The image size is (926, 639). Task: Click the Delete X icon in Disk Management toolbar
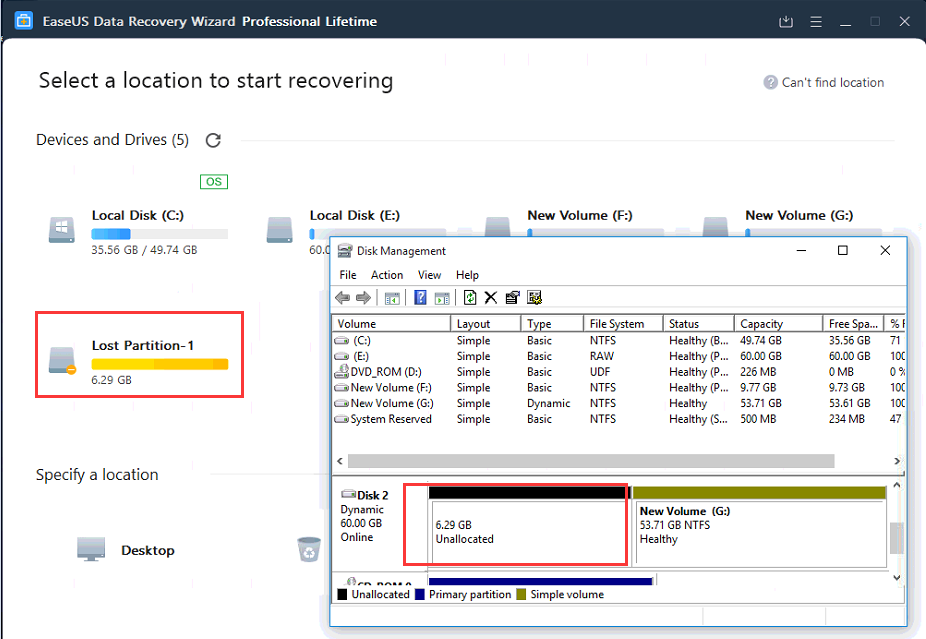point(491,298)
